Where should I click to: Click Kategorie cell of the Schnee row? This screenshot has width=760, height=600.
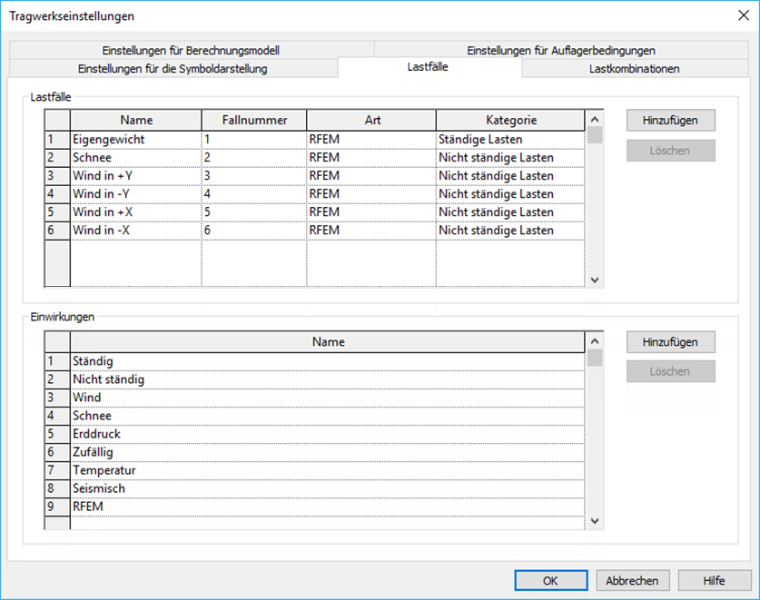coord(510,158)
